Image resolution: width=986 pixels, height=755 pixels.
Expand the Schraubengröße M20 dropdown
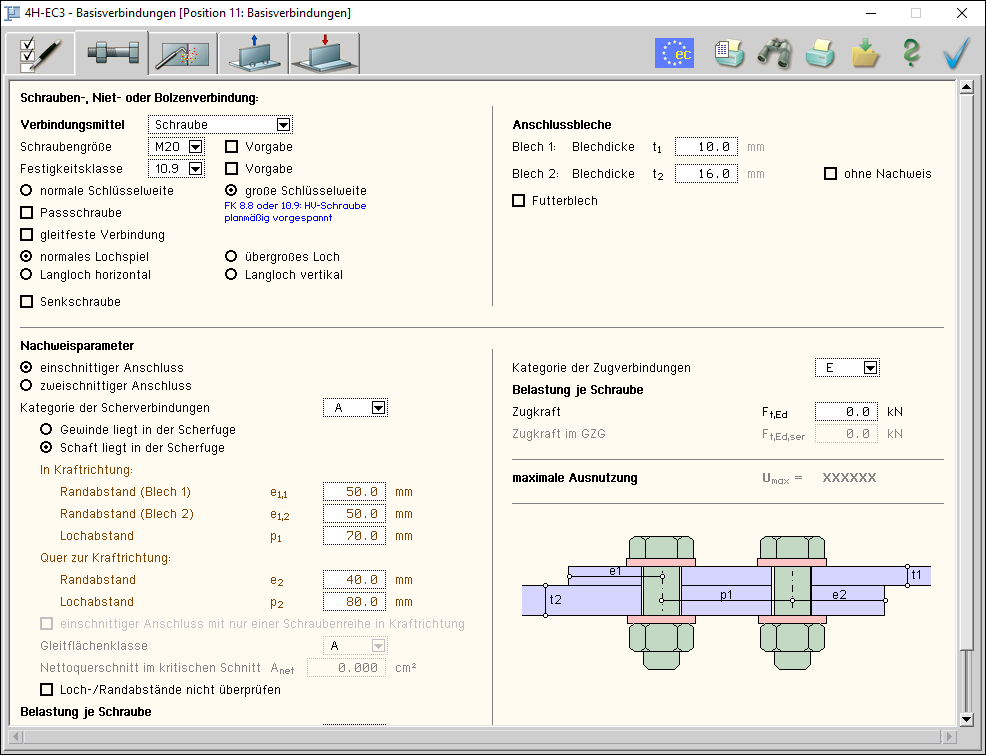point(195,147)
